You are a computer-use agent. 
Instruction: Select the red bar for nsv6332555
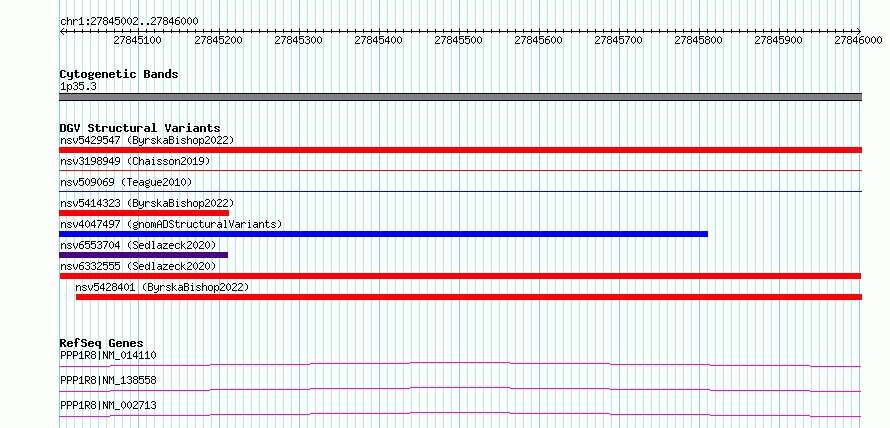[460, 276]
